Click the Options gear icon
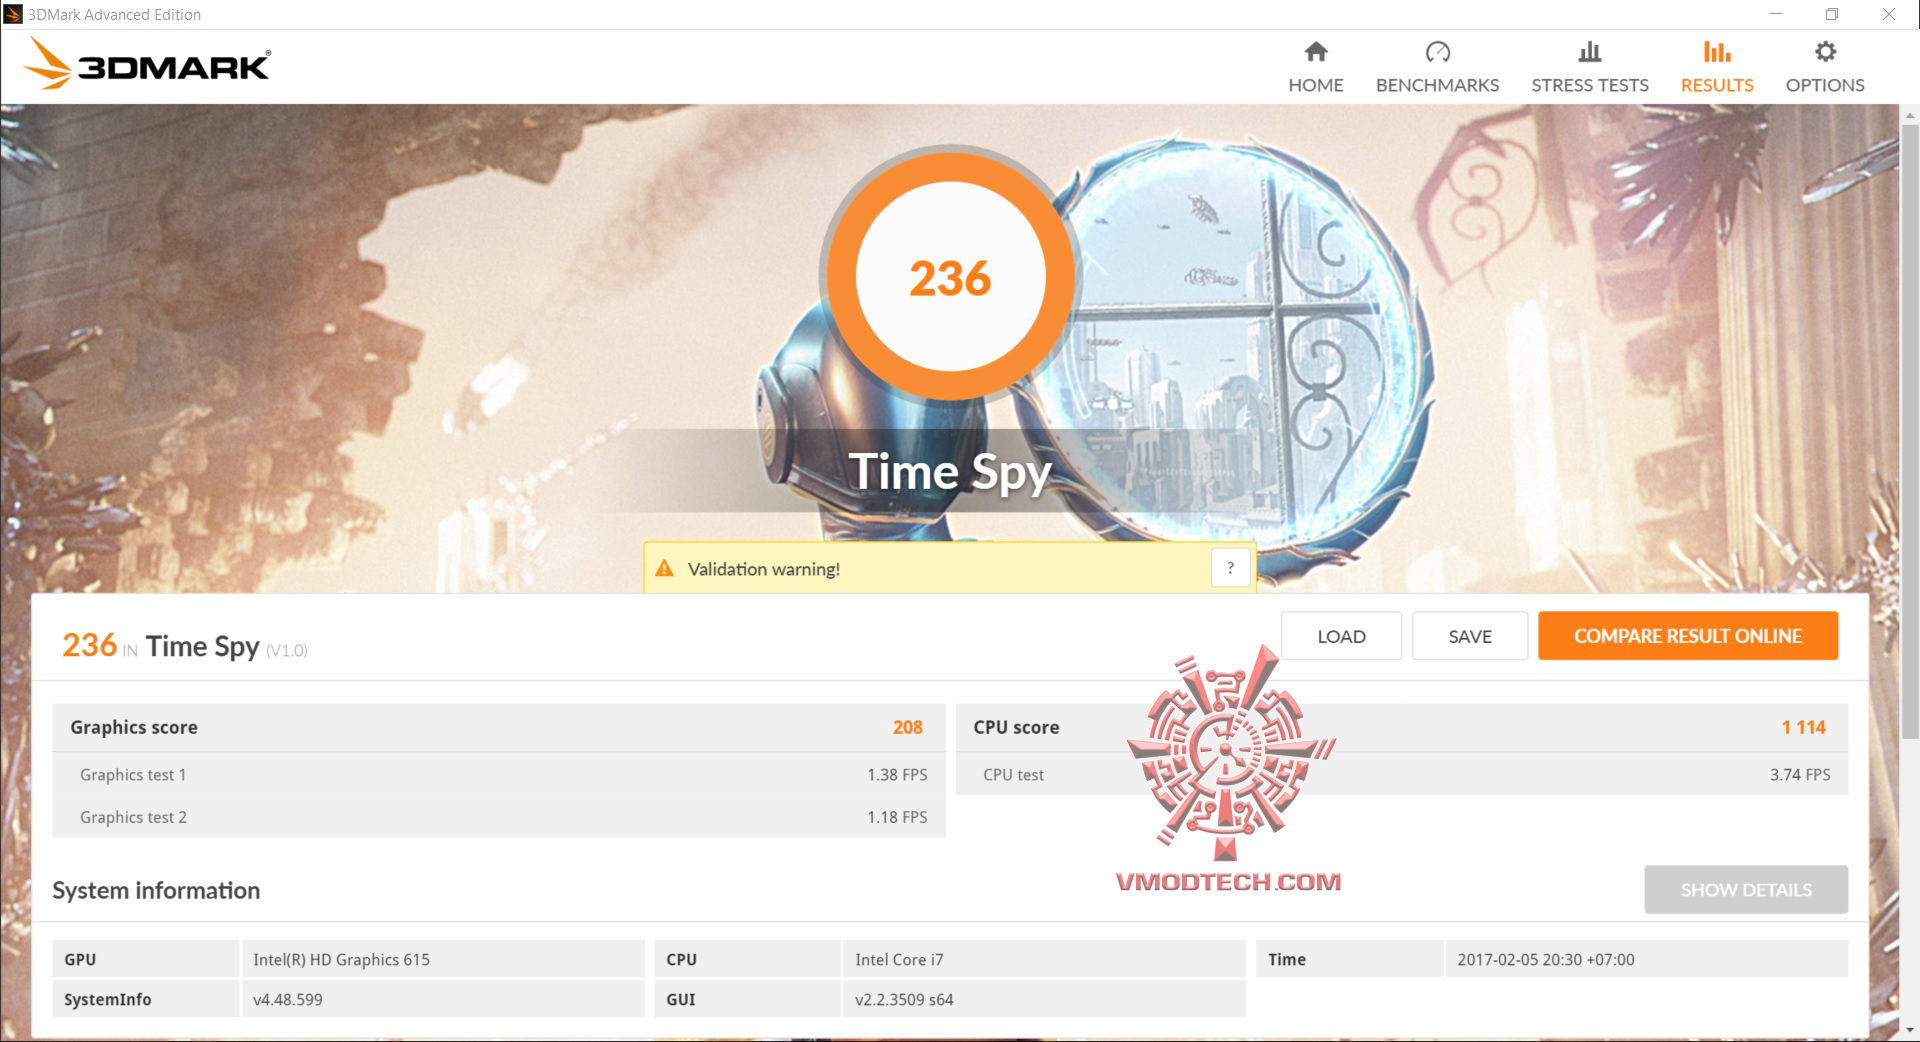This screenshot has height=1042, width=1920. click(1825, 51)
